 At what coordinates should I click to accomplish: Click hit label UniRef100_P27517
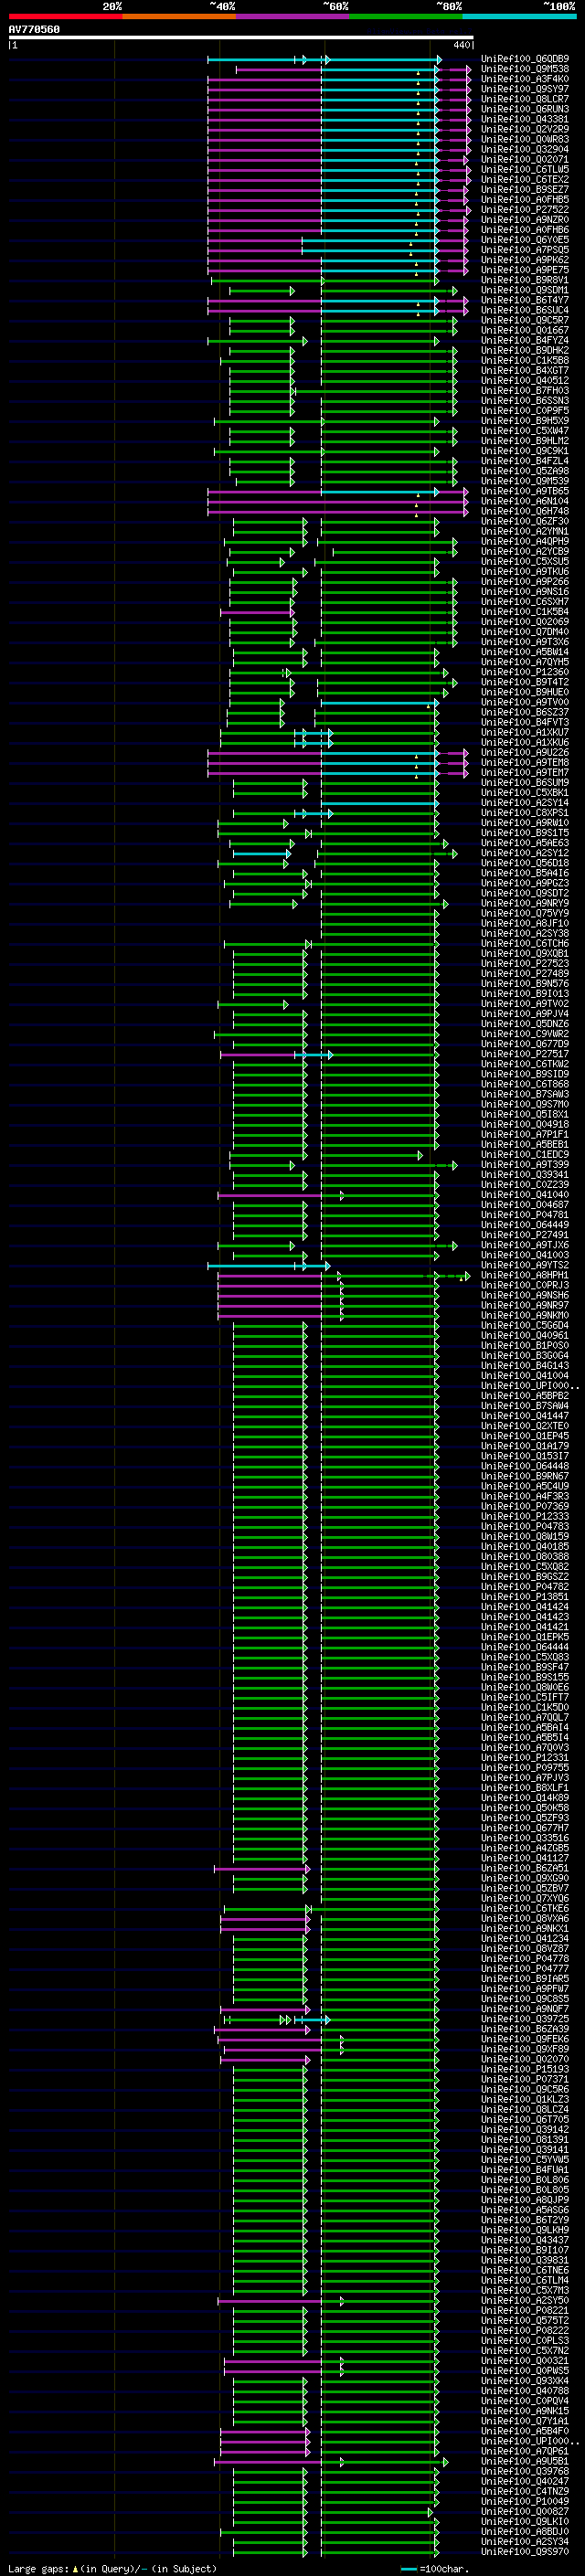tap(525, 1054)
